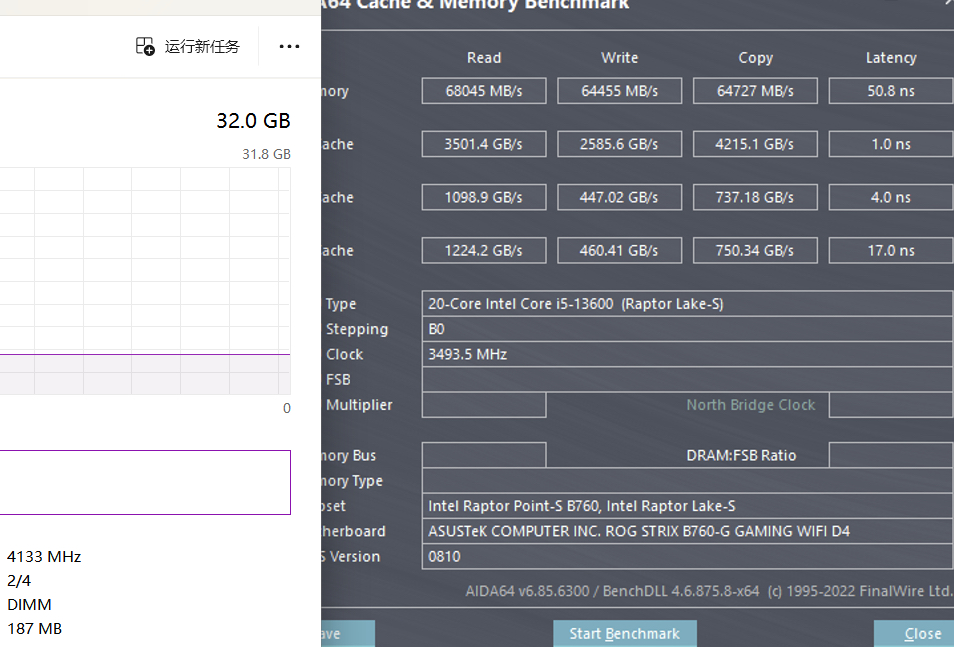Viewport: 954px width, 647px height.
Task: Click the Start Benchmark button
Action: 624,633
